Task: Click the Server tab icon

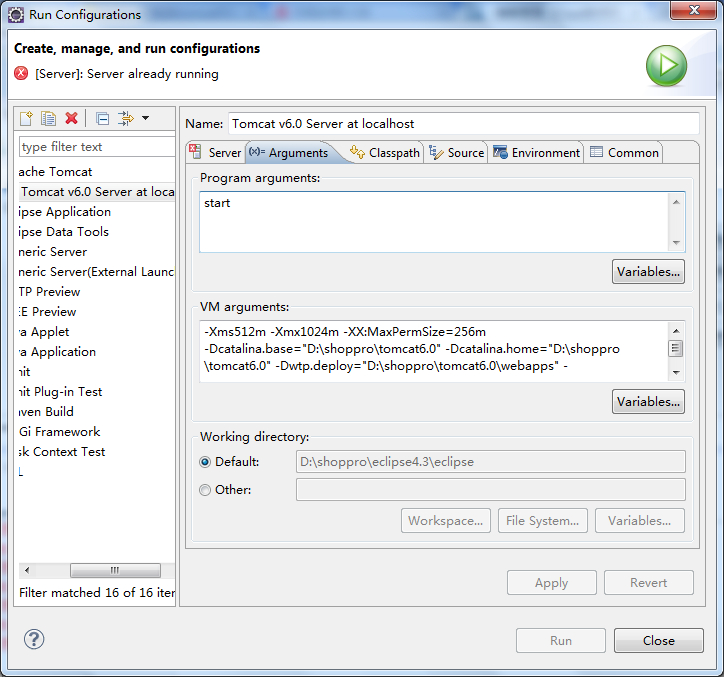Action: click(x=195, y=151)
